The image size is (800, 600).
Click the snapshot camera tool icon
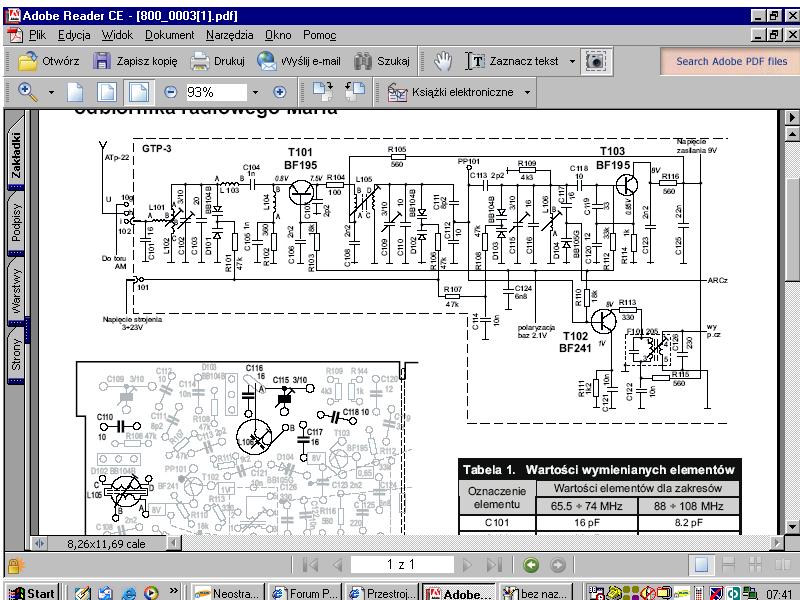click(x=595, y=61)
